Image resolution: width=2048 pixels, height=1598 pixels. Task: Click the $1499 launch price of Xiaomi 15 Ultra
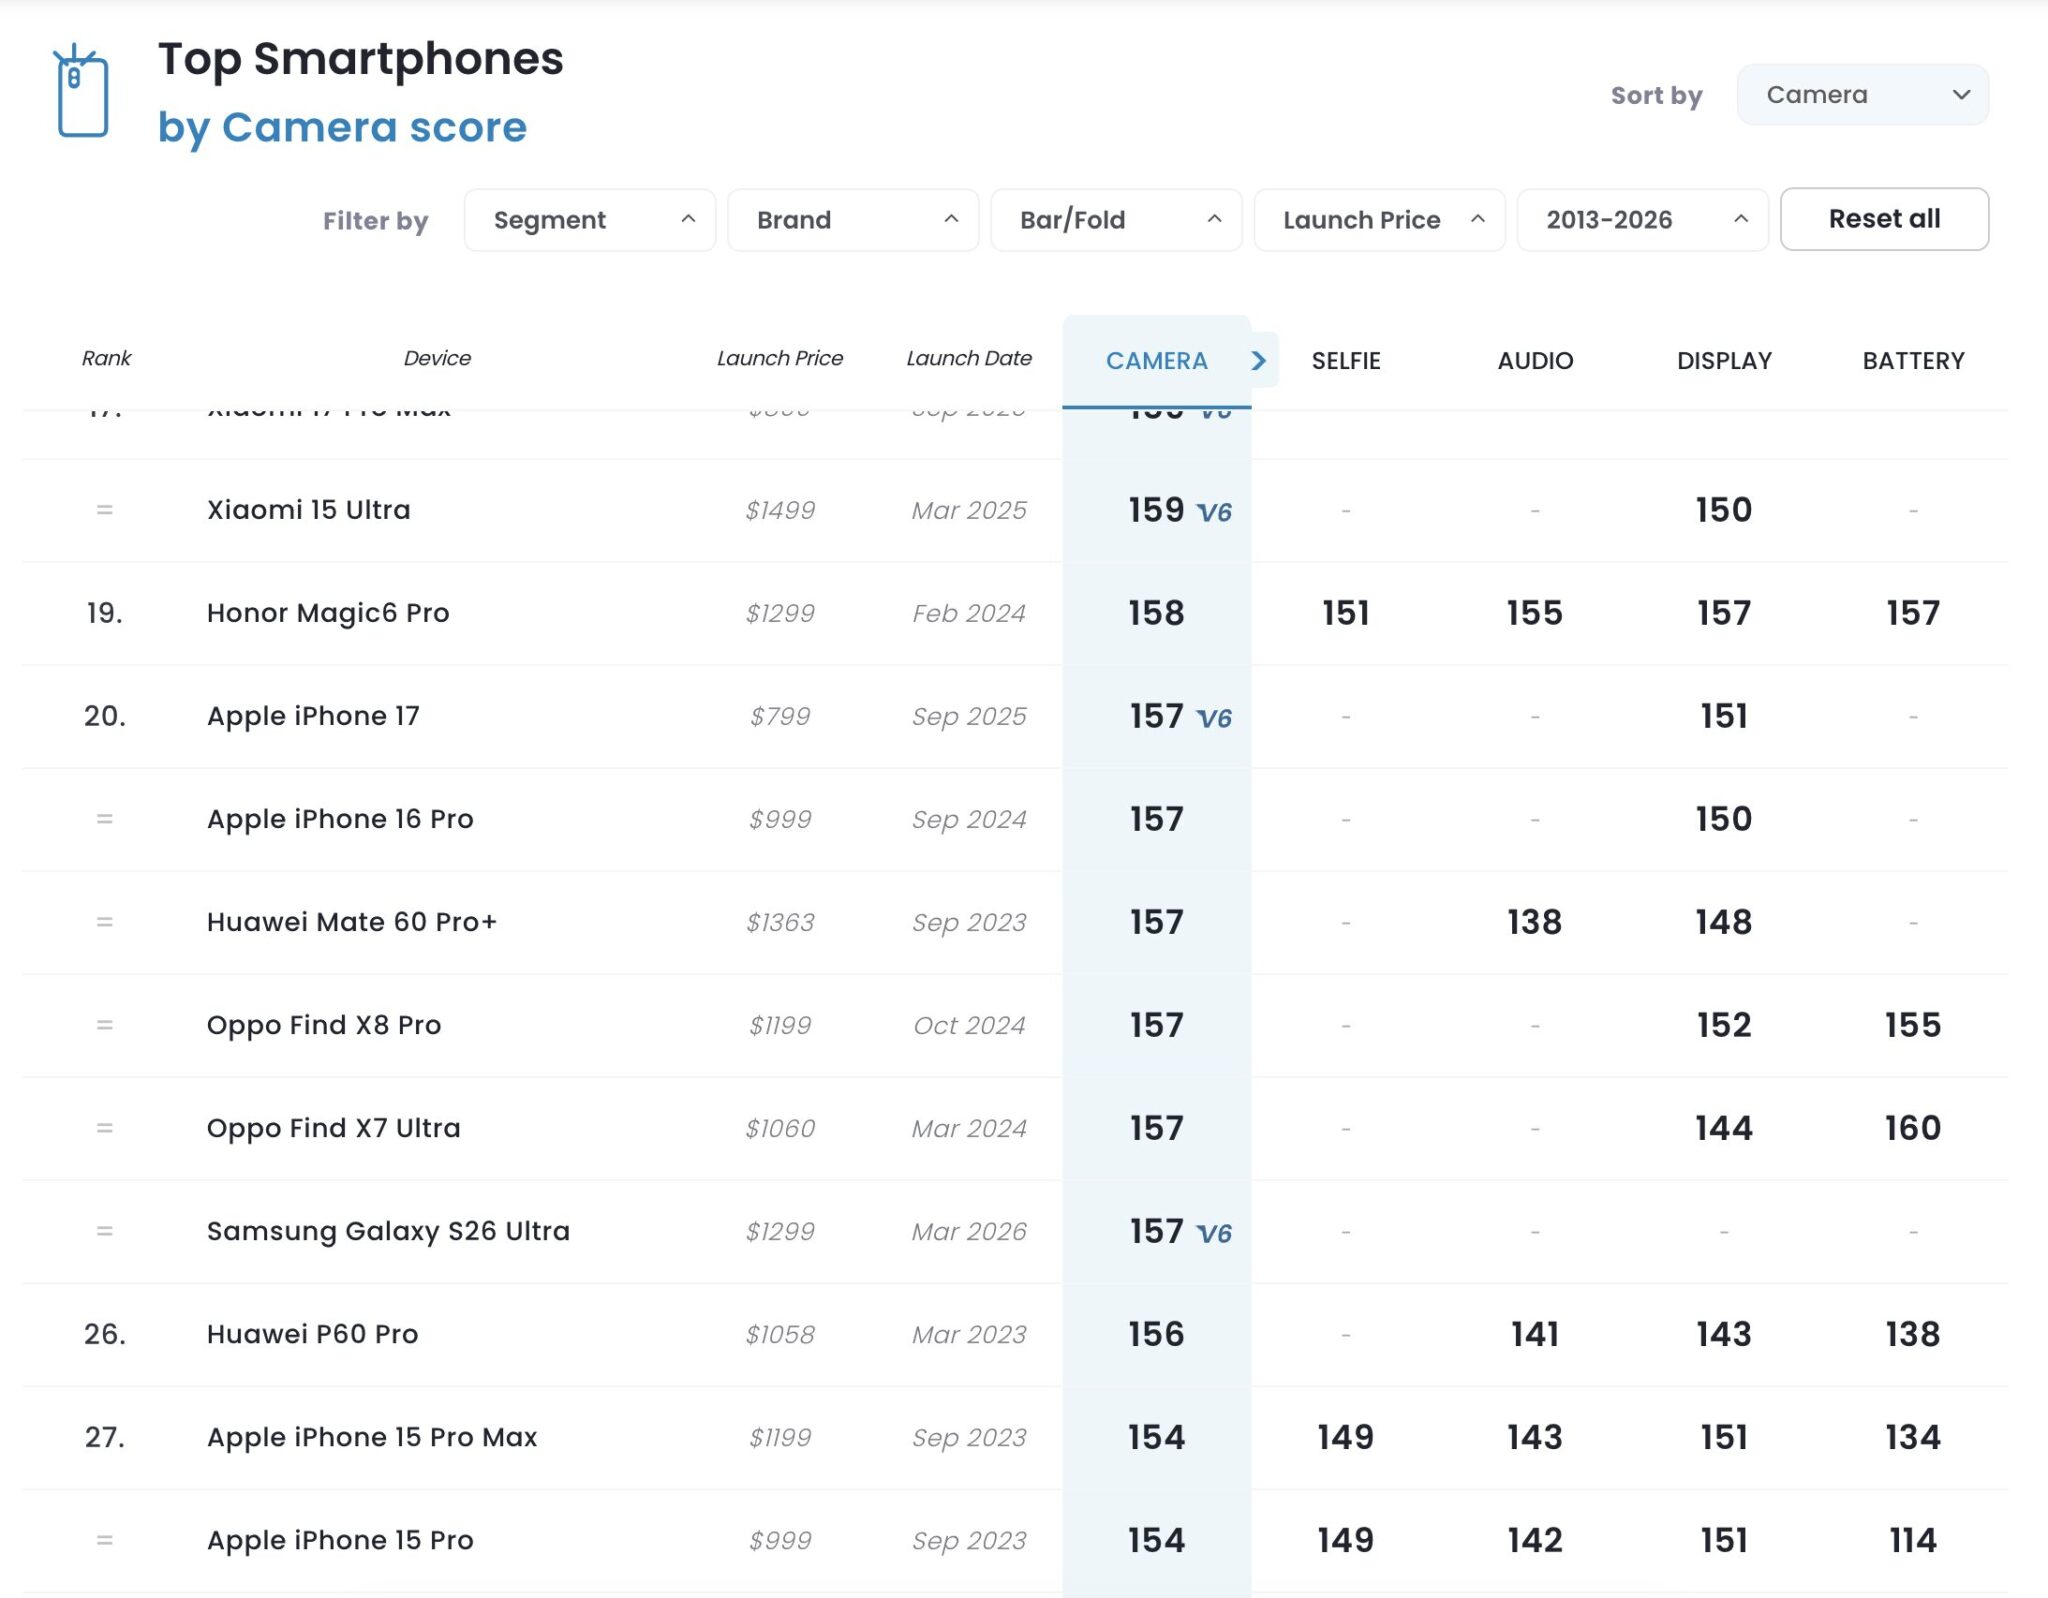(780, 510)
